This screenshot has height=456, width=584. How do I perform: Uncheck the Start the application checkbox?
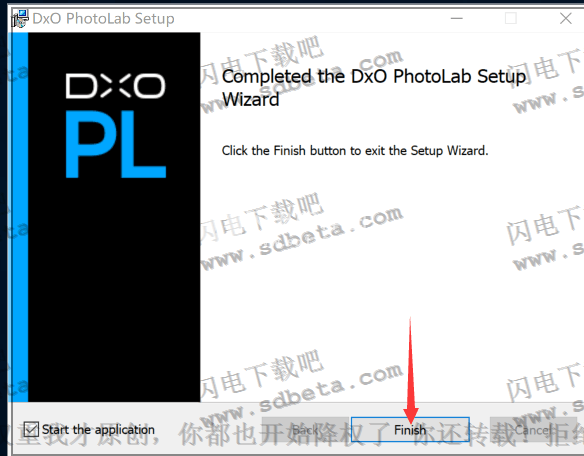[x=31, y=429]
